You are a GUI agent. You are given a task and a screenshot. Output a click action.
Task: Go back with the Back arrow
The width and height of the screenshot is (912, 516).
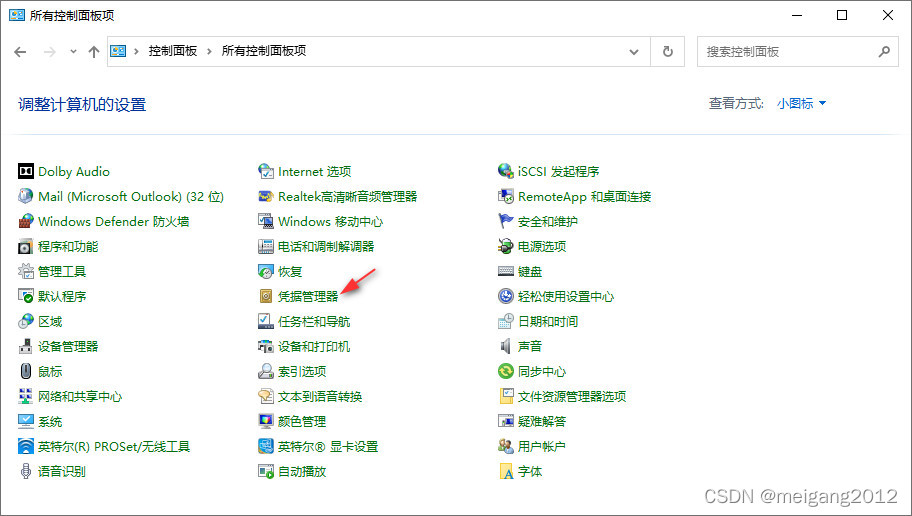tap(20, 52)
